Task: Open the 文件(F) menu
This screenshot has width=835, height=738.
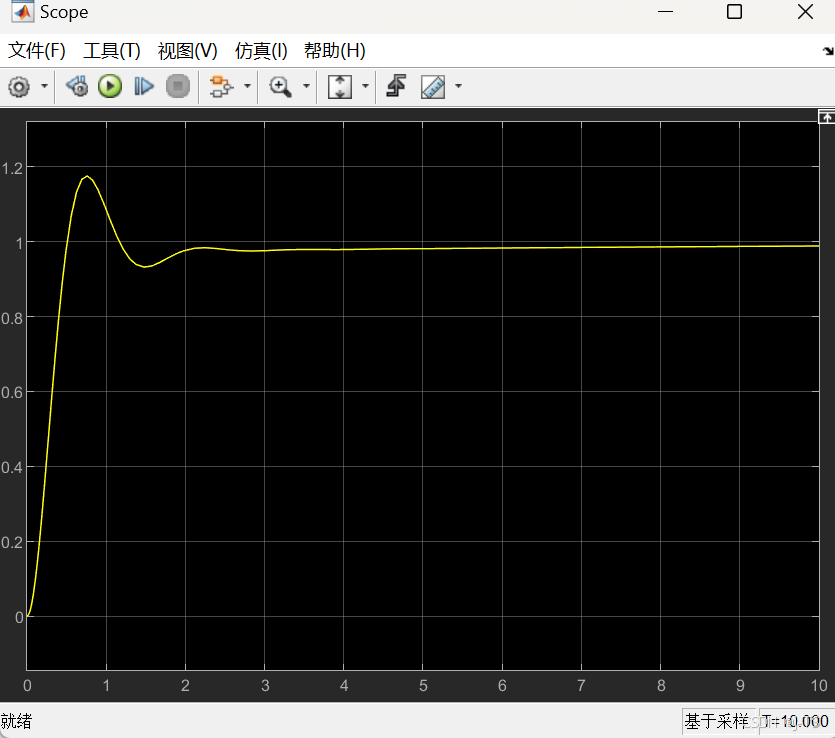Action: click(37, 51)
